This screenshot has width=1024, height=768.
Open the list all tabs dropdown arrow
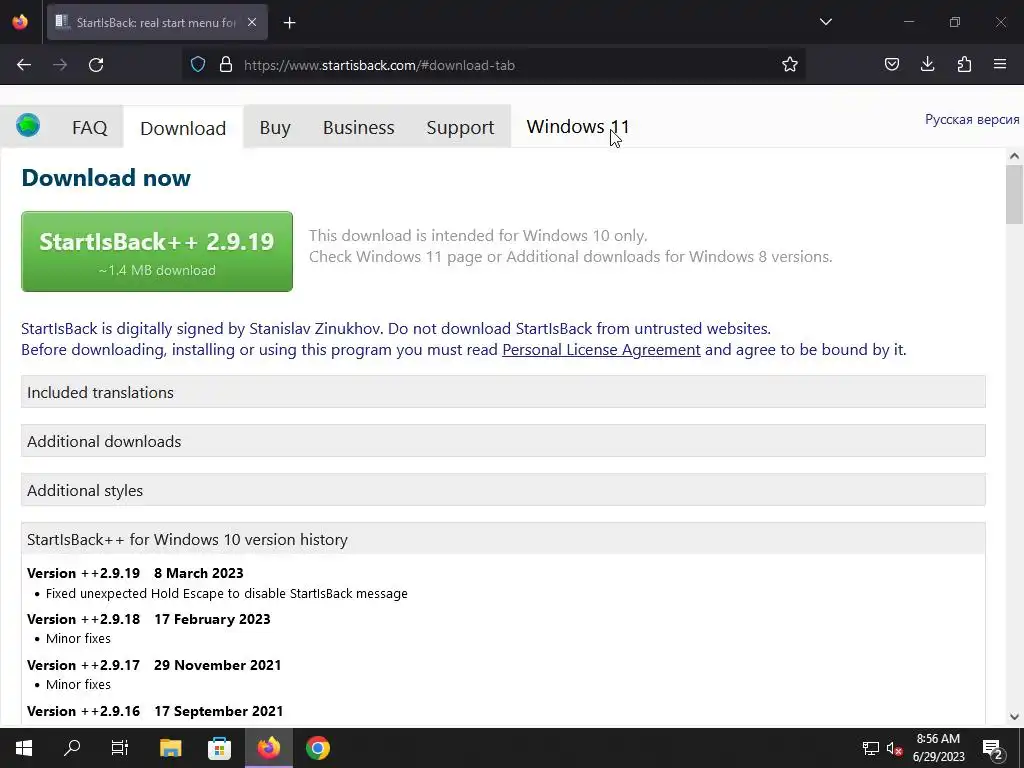(825, 22)
